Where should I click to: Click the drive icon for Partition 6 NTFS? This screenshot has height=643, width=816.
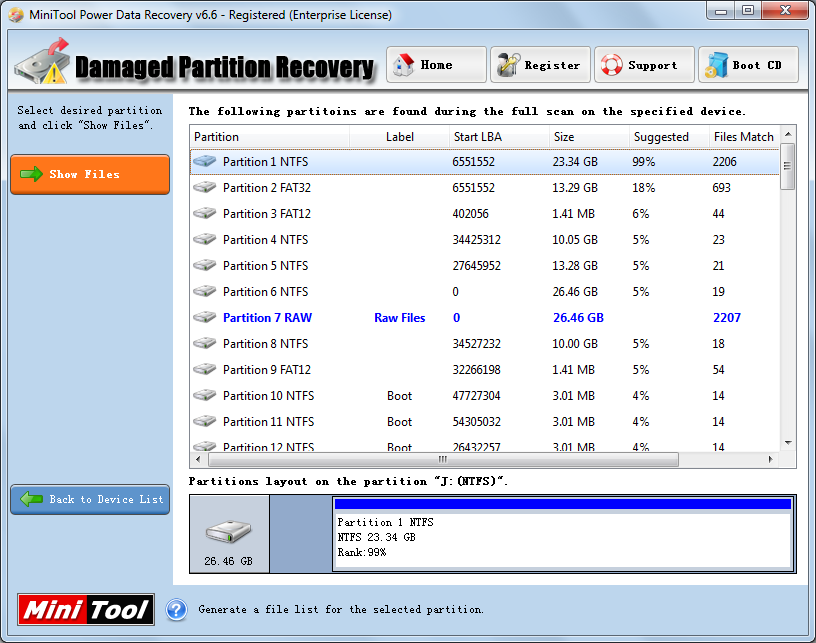click(205, 291)
